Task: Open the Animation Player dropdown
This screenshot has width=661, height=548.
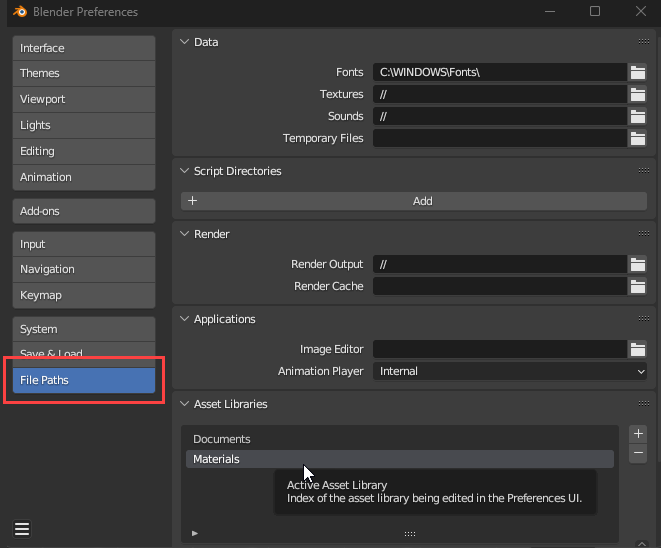Action: [x=510, y=371]
